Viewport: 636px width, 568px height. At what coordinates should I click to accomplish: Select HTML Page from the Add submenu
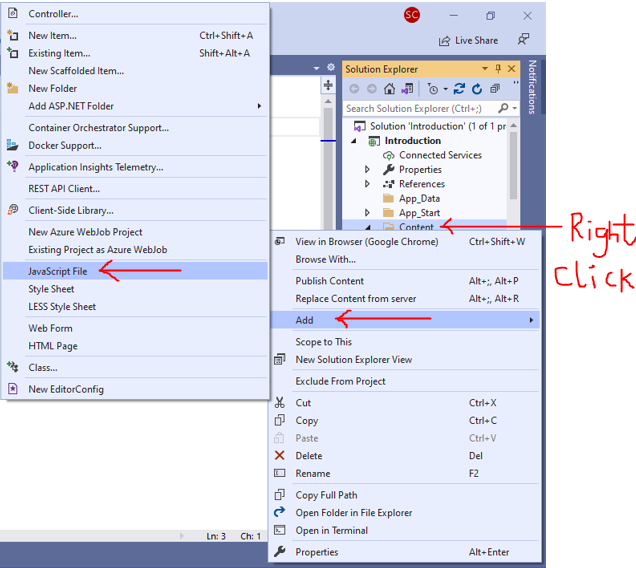(x=135, y=346)
